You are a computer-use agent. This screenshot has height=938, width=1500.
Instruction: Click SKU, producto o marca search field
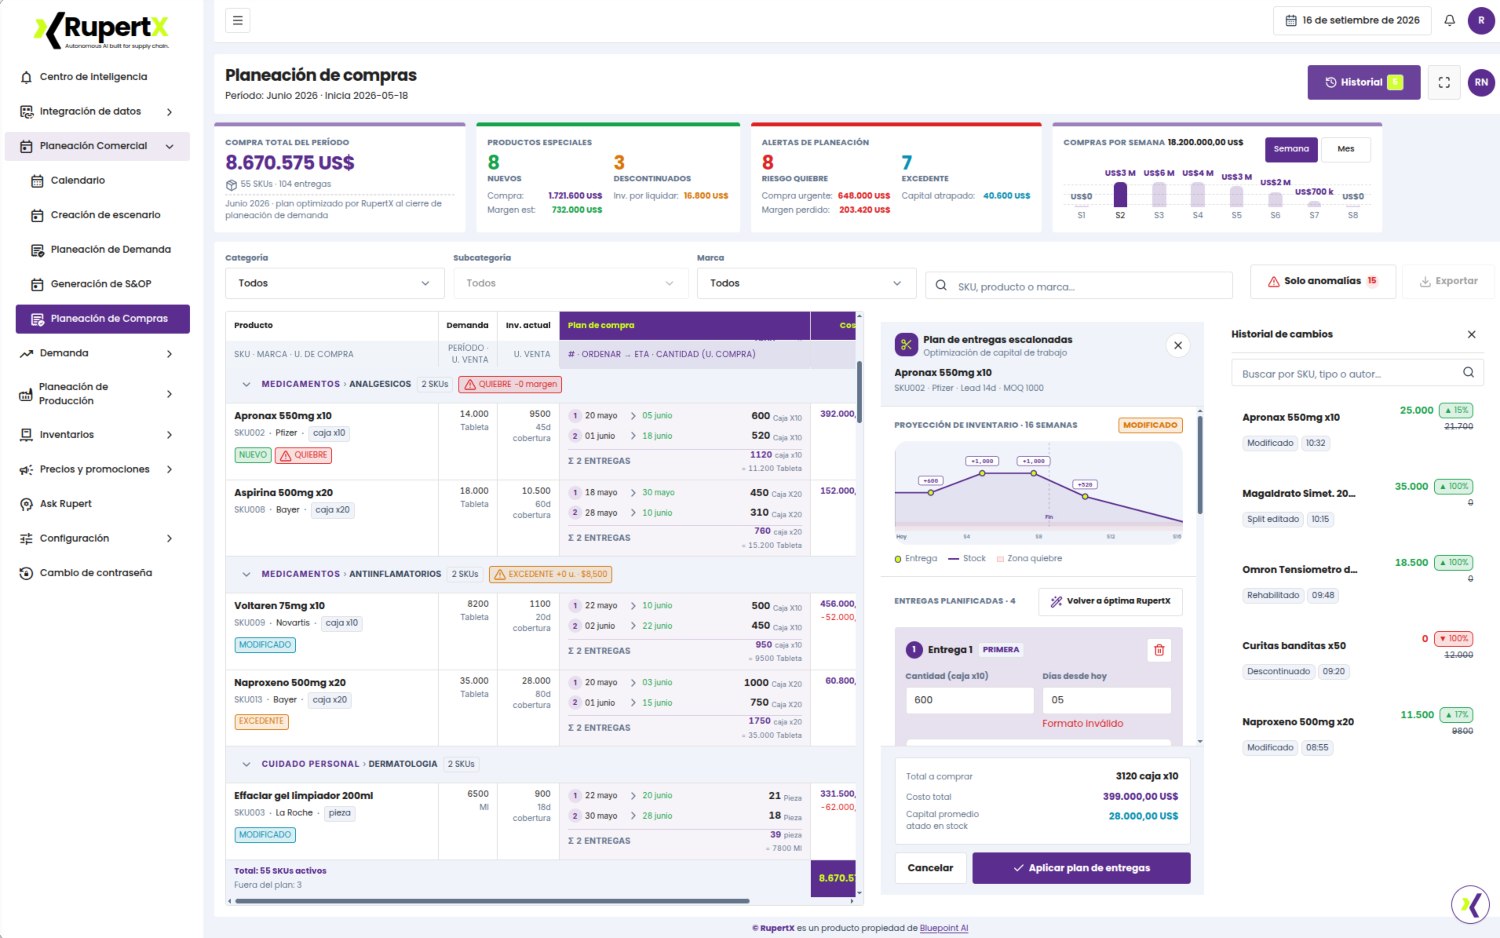[x=1079, y=286]
